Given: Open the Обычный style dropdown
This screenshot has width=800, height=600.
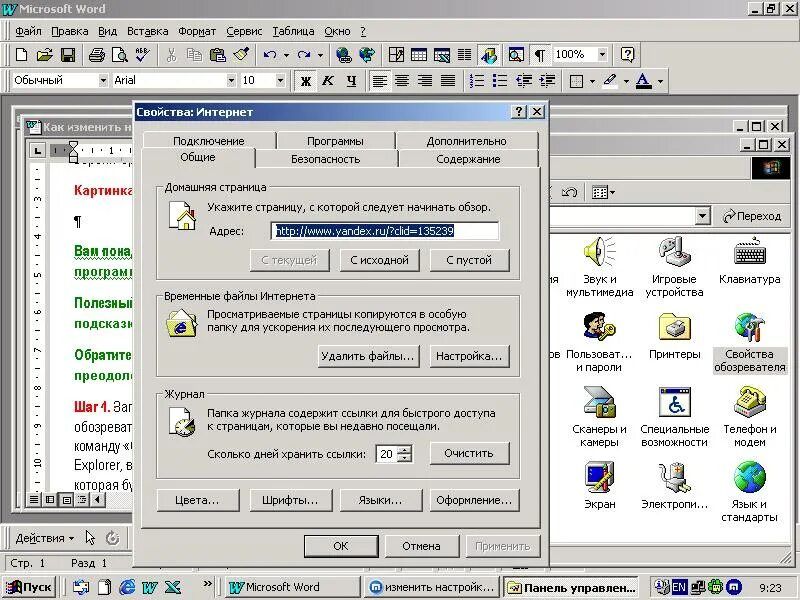Looking at the screenshot, I should point(103,81).
